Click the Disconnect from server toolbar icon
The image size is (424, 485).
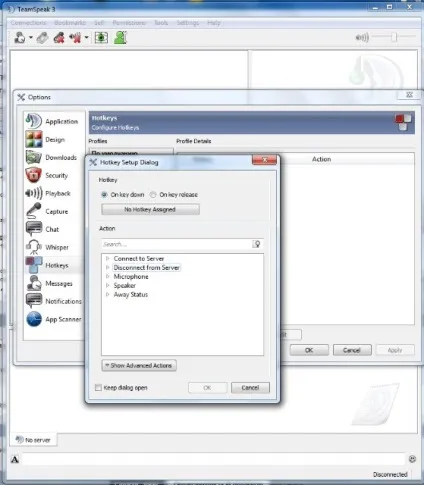59,38
